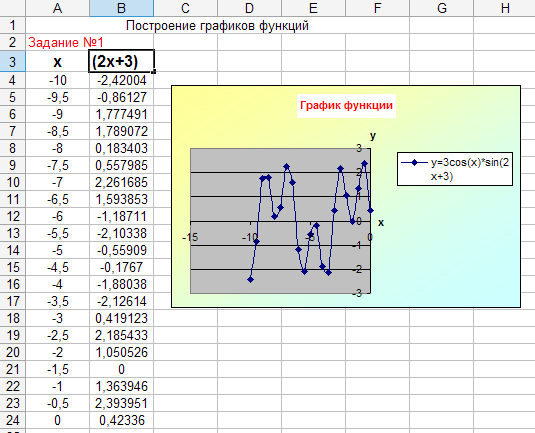This screenshot has width=535, height=433.
Task: Click cell with value 0,419123
Action: tap(121, 318)
